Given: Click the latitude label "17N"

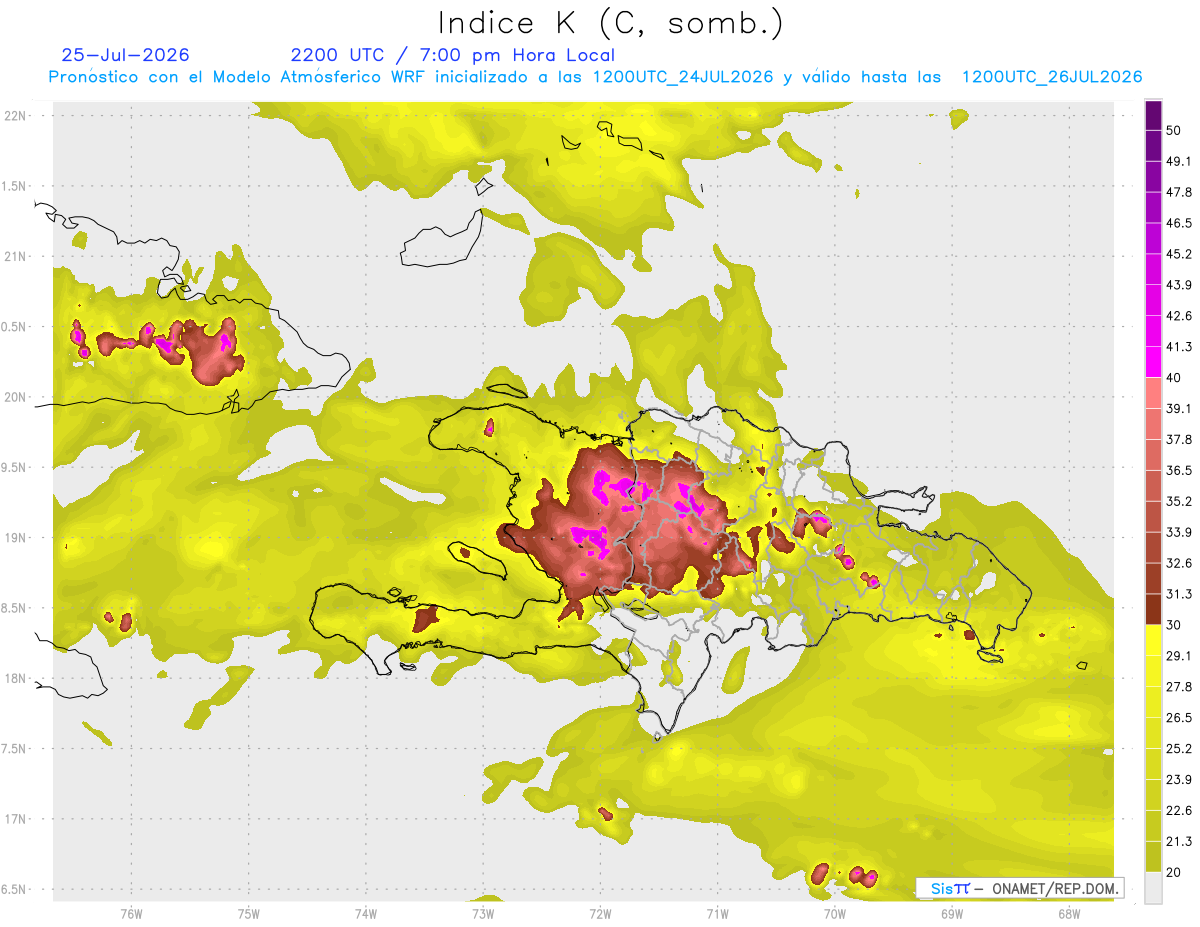Looking at the screenshot, I should tap(14, 819).
